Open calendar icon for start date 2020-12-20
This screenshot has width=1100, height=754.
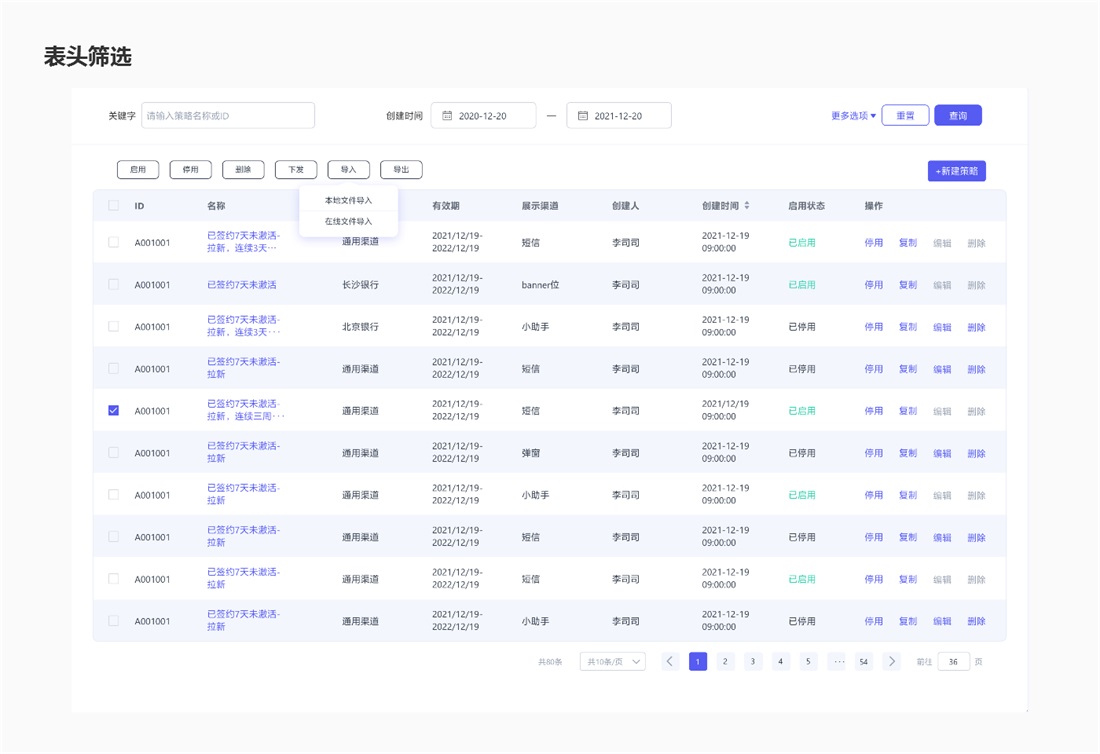(x=447, y=116)
